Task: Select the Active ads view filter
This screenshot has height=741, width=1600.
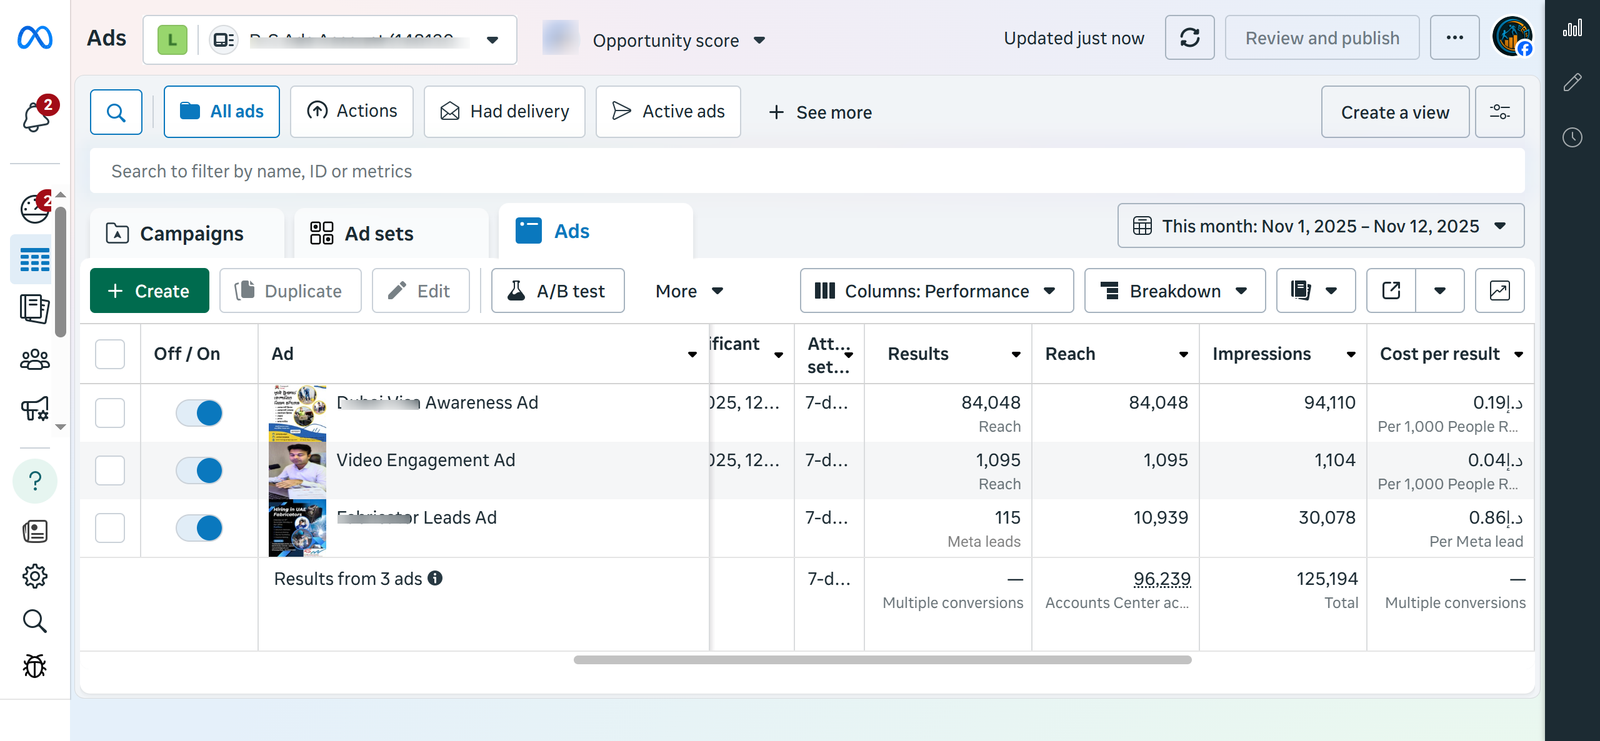Action: point(668,111)
